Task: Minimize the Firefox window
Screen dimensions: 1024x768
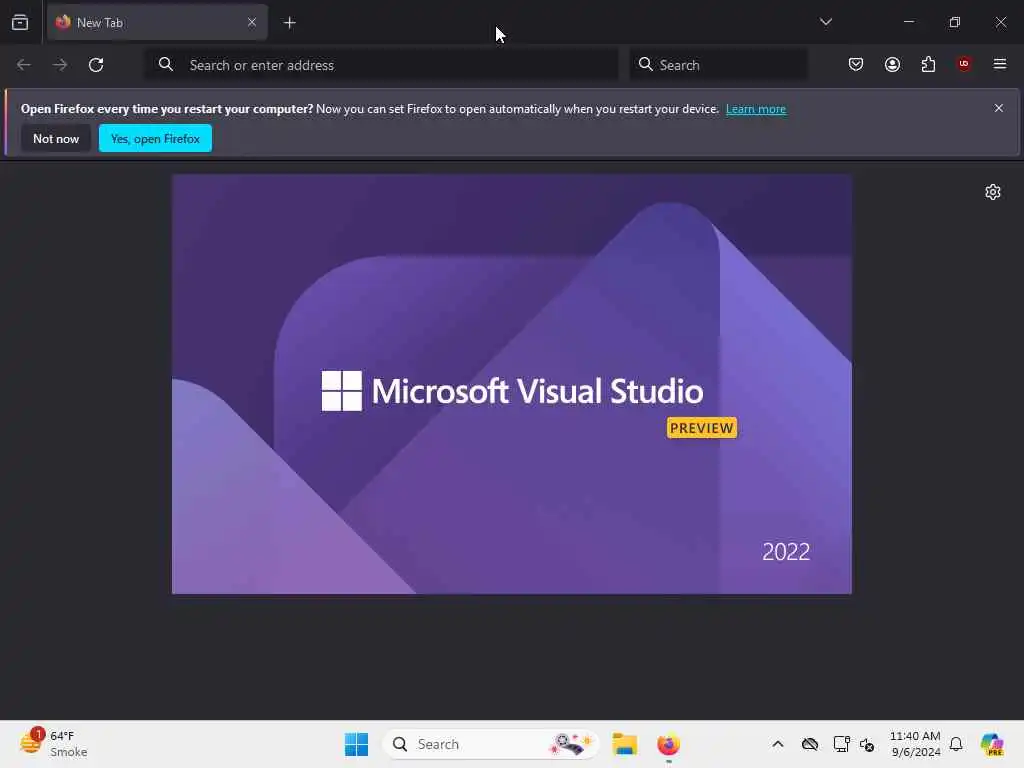Action: click(x=908, y=22)
